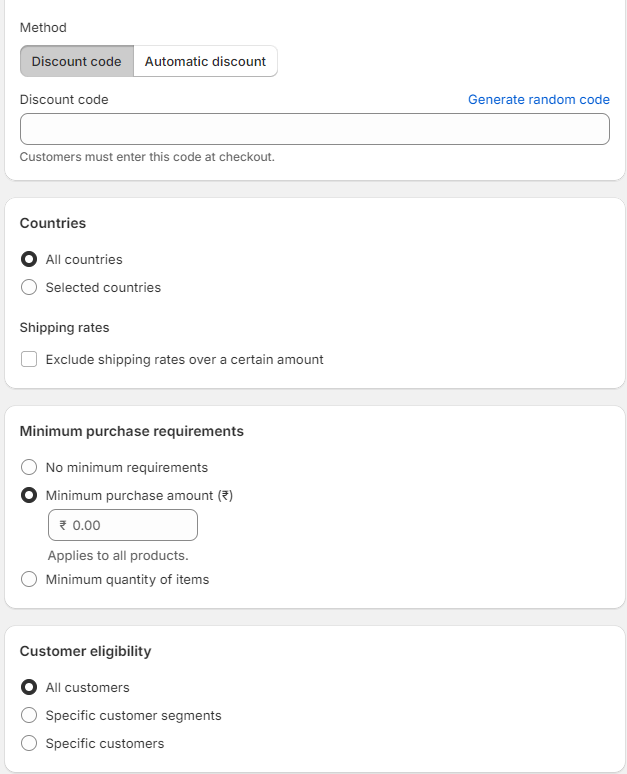Select Minimum quantity of items option

(29, 579)
